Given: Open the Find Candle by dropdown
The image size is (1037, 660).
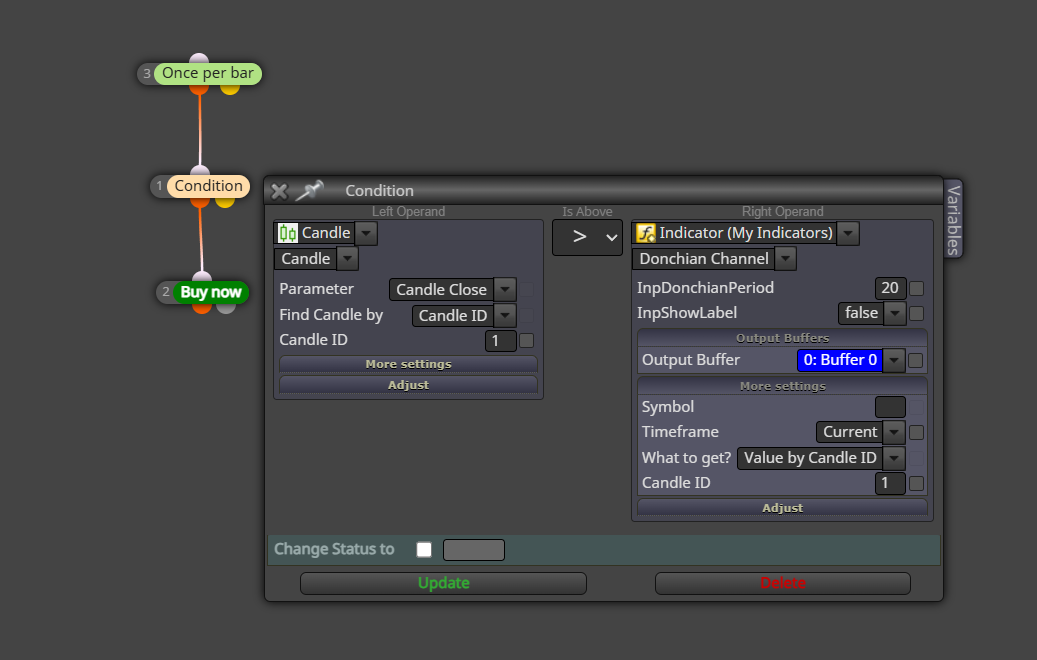Looking at the screenshot, I should click(x=505, y=315).
